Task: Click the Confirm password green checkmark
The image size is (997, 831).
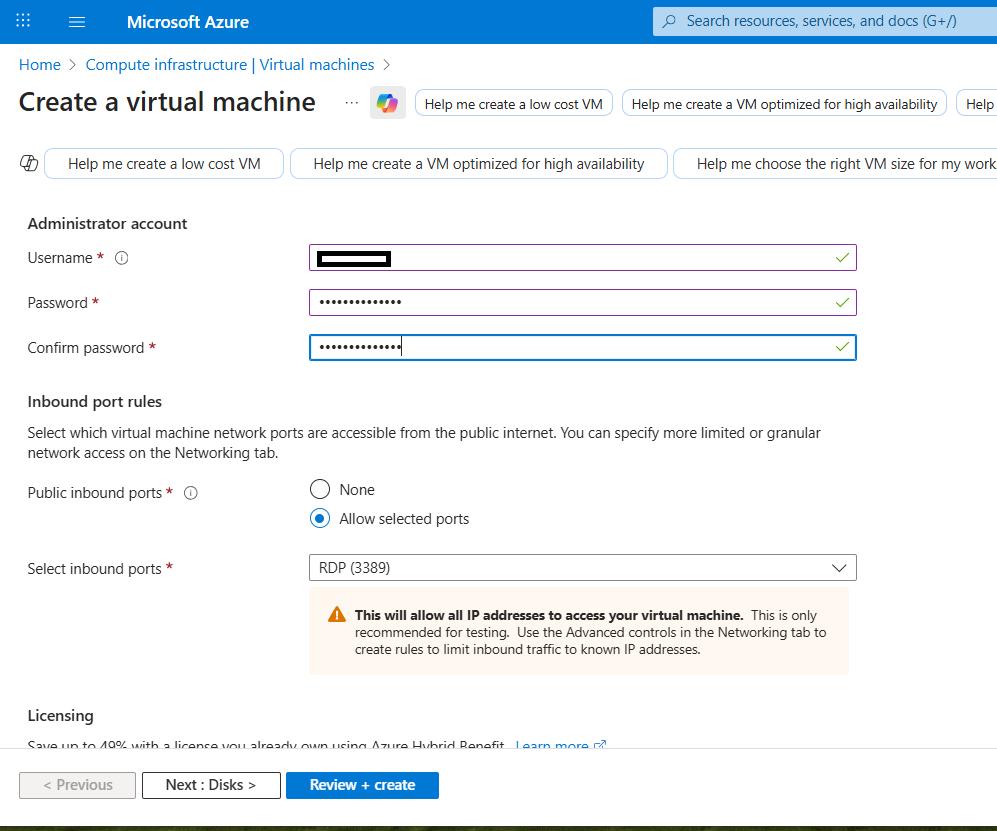Action: [842, 347]
